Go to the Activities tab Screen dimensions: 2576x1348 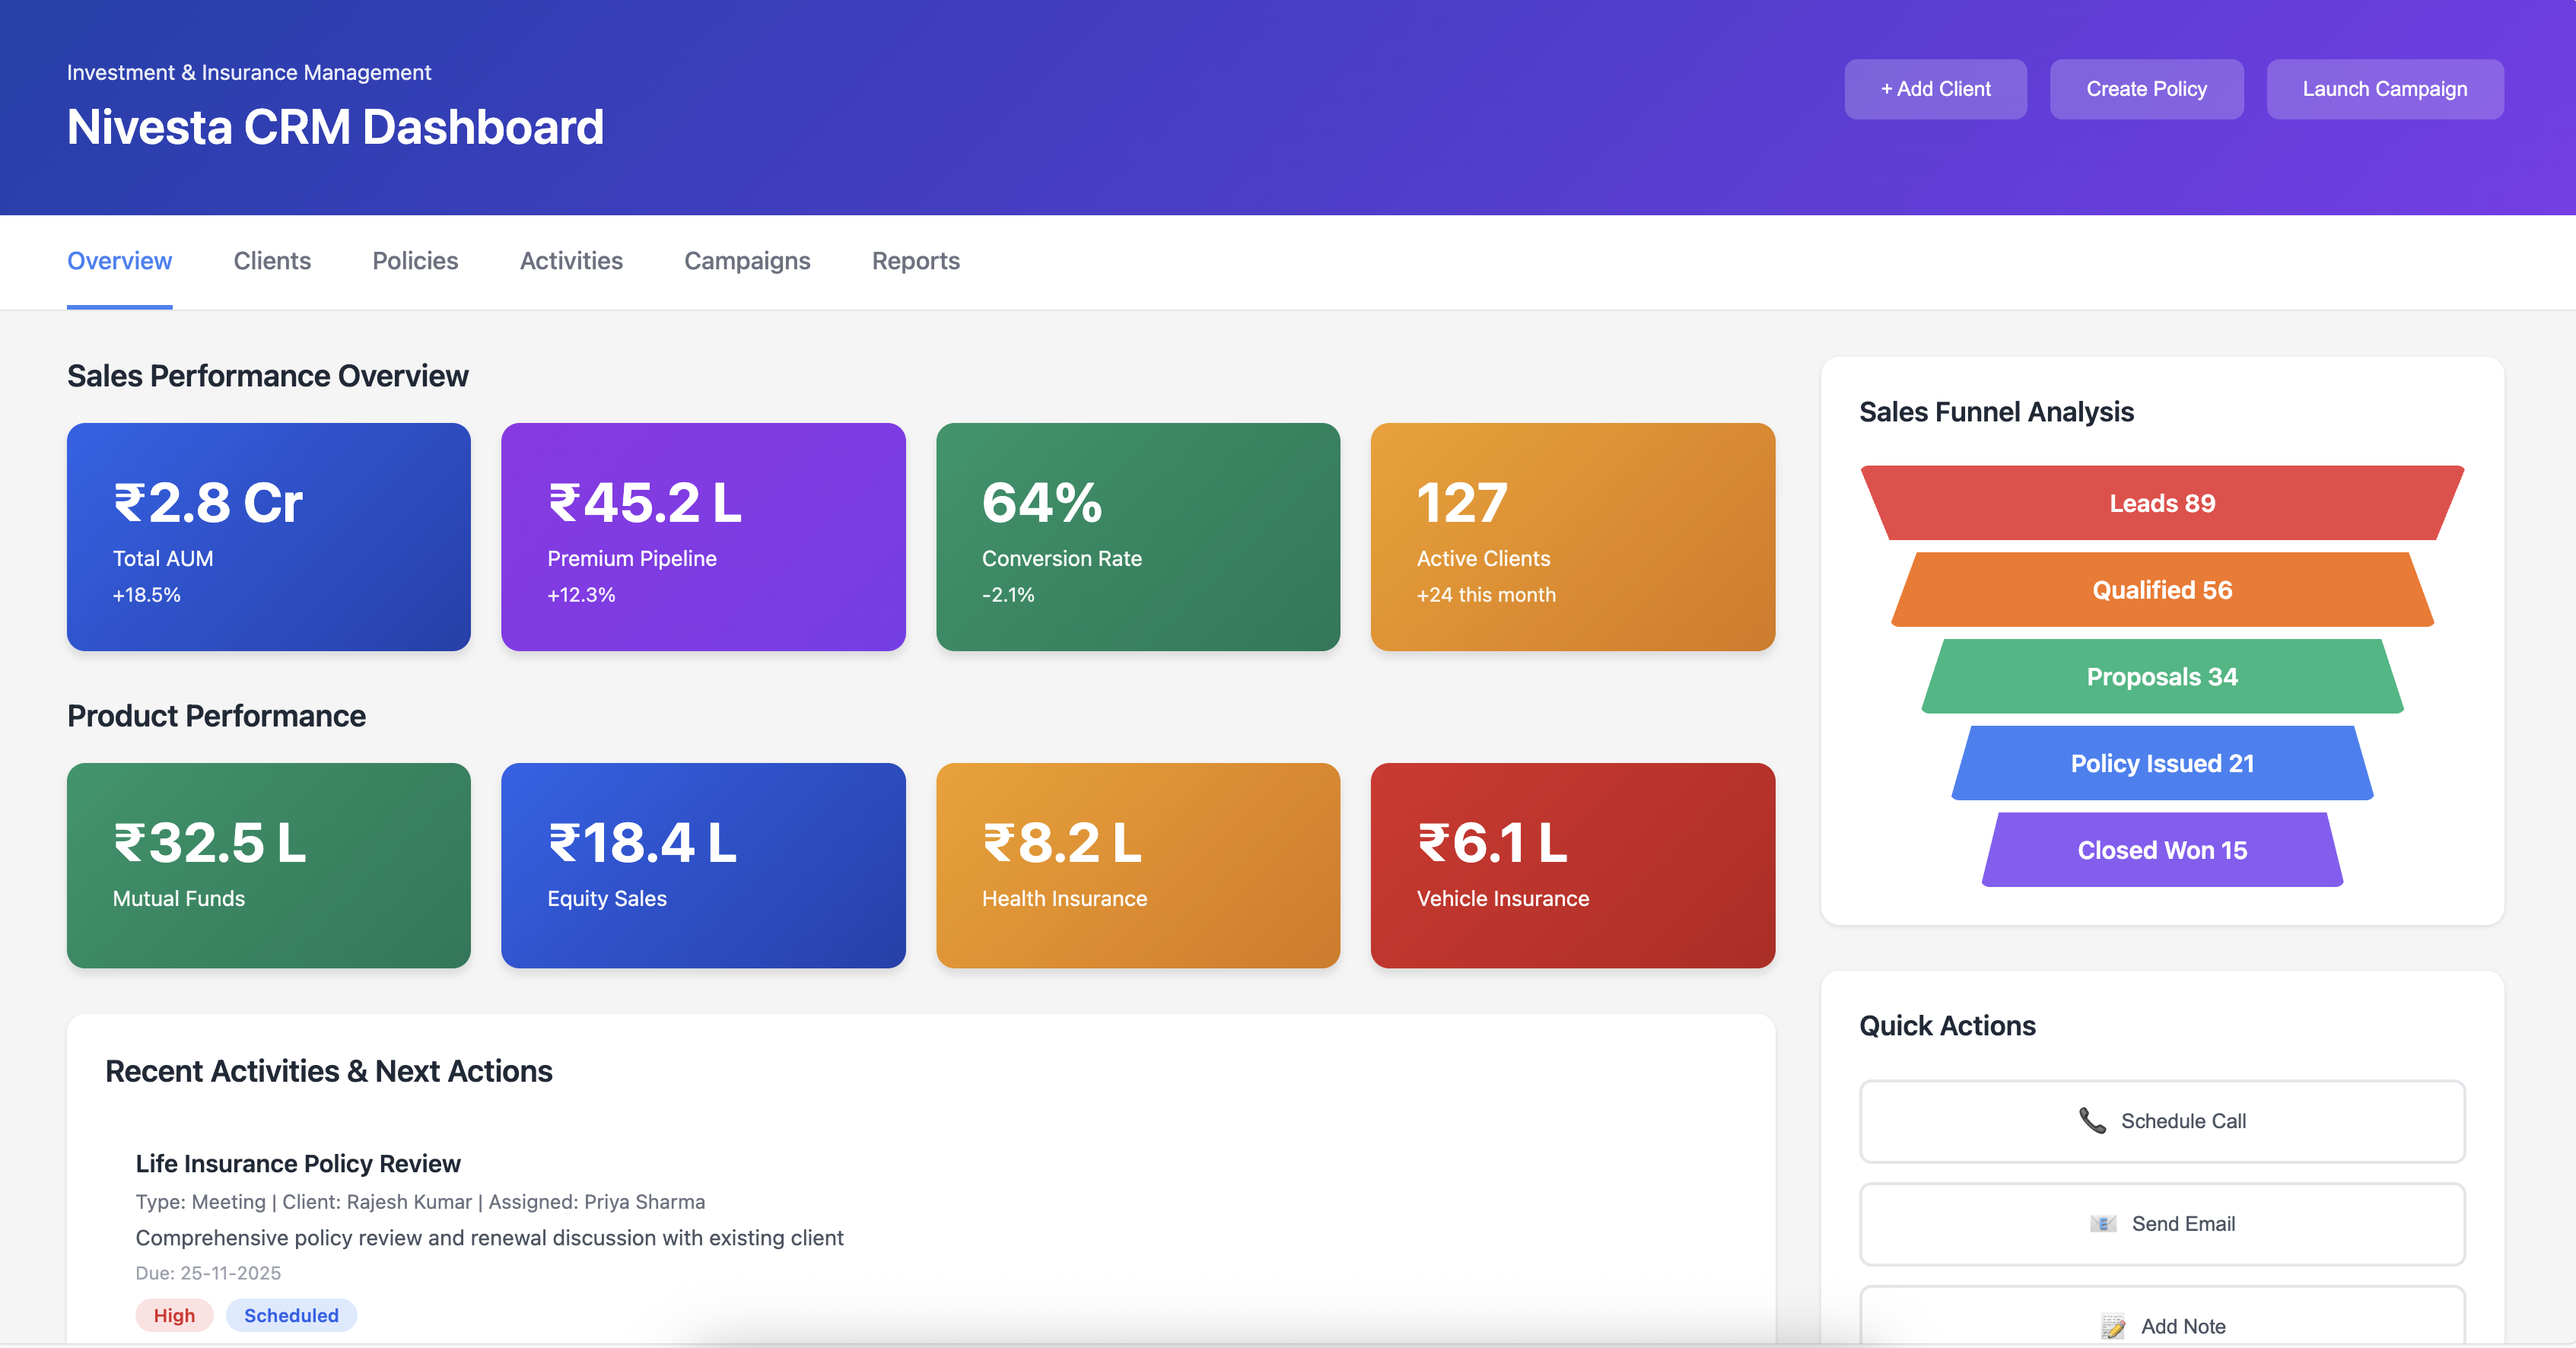tap(571, 261)
